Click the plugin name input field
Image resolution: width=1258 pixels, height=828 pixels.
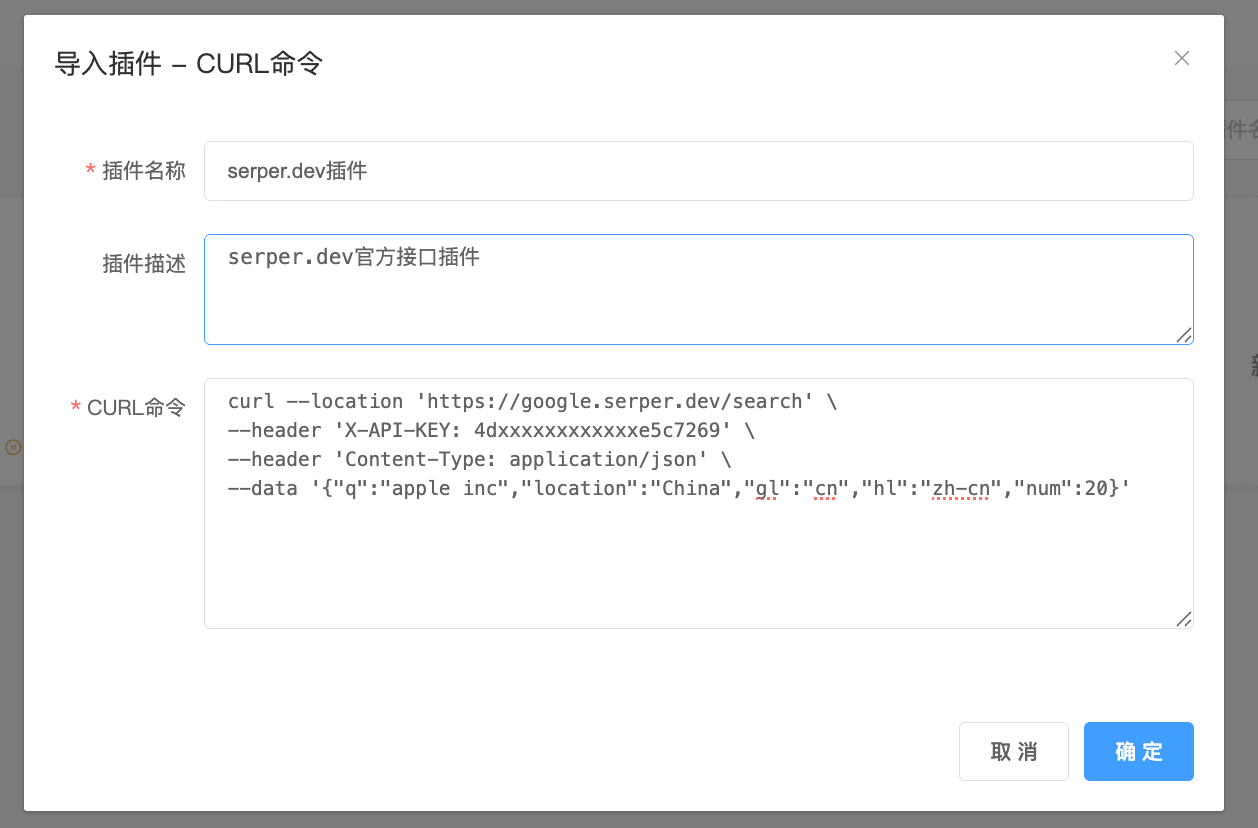698,171
